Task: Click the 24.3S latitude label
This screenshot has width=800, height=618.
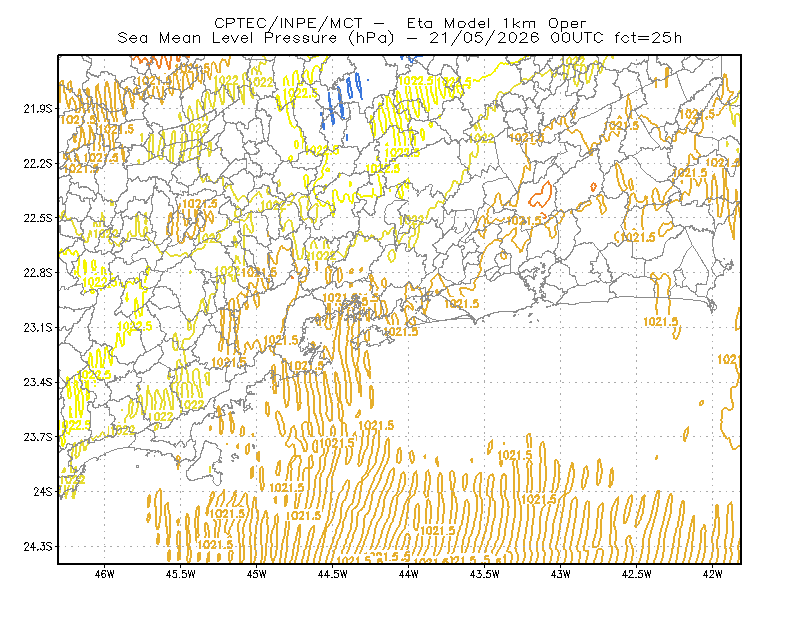Action: coord(37,546)
